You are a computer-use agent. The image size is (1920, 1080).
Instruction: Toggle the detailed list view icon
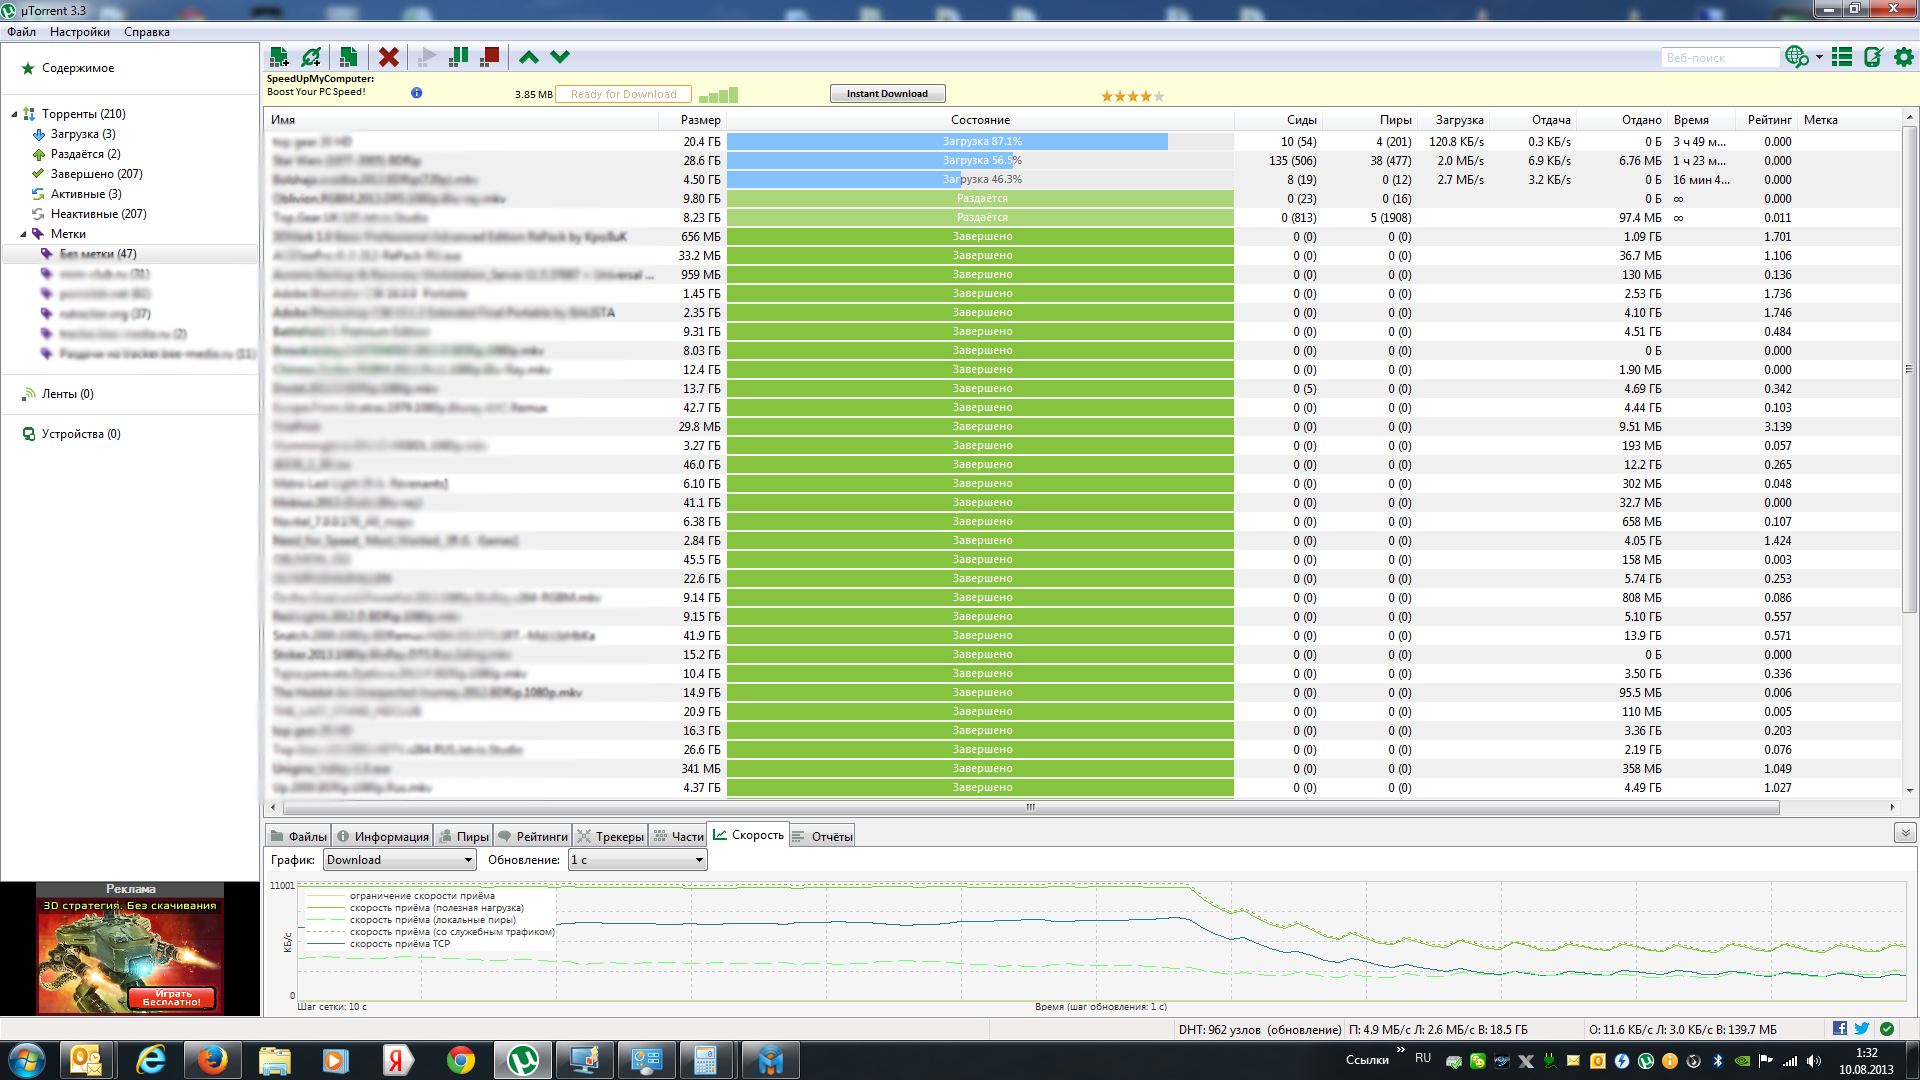tap(1842, 57)
